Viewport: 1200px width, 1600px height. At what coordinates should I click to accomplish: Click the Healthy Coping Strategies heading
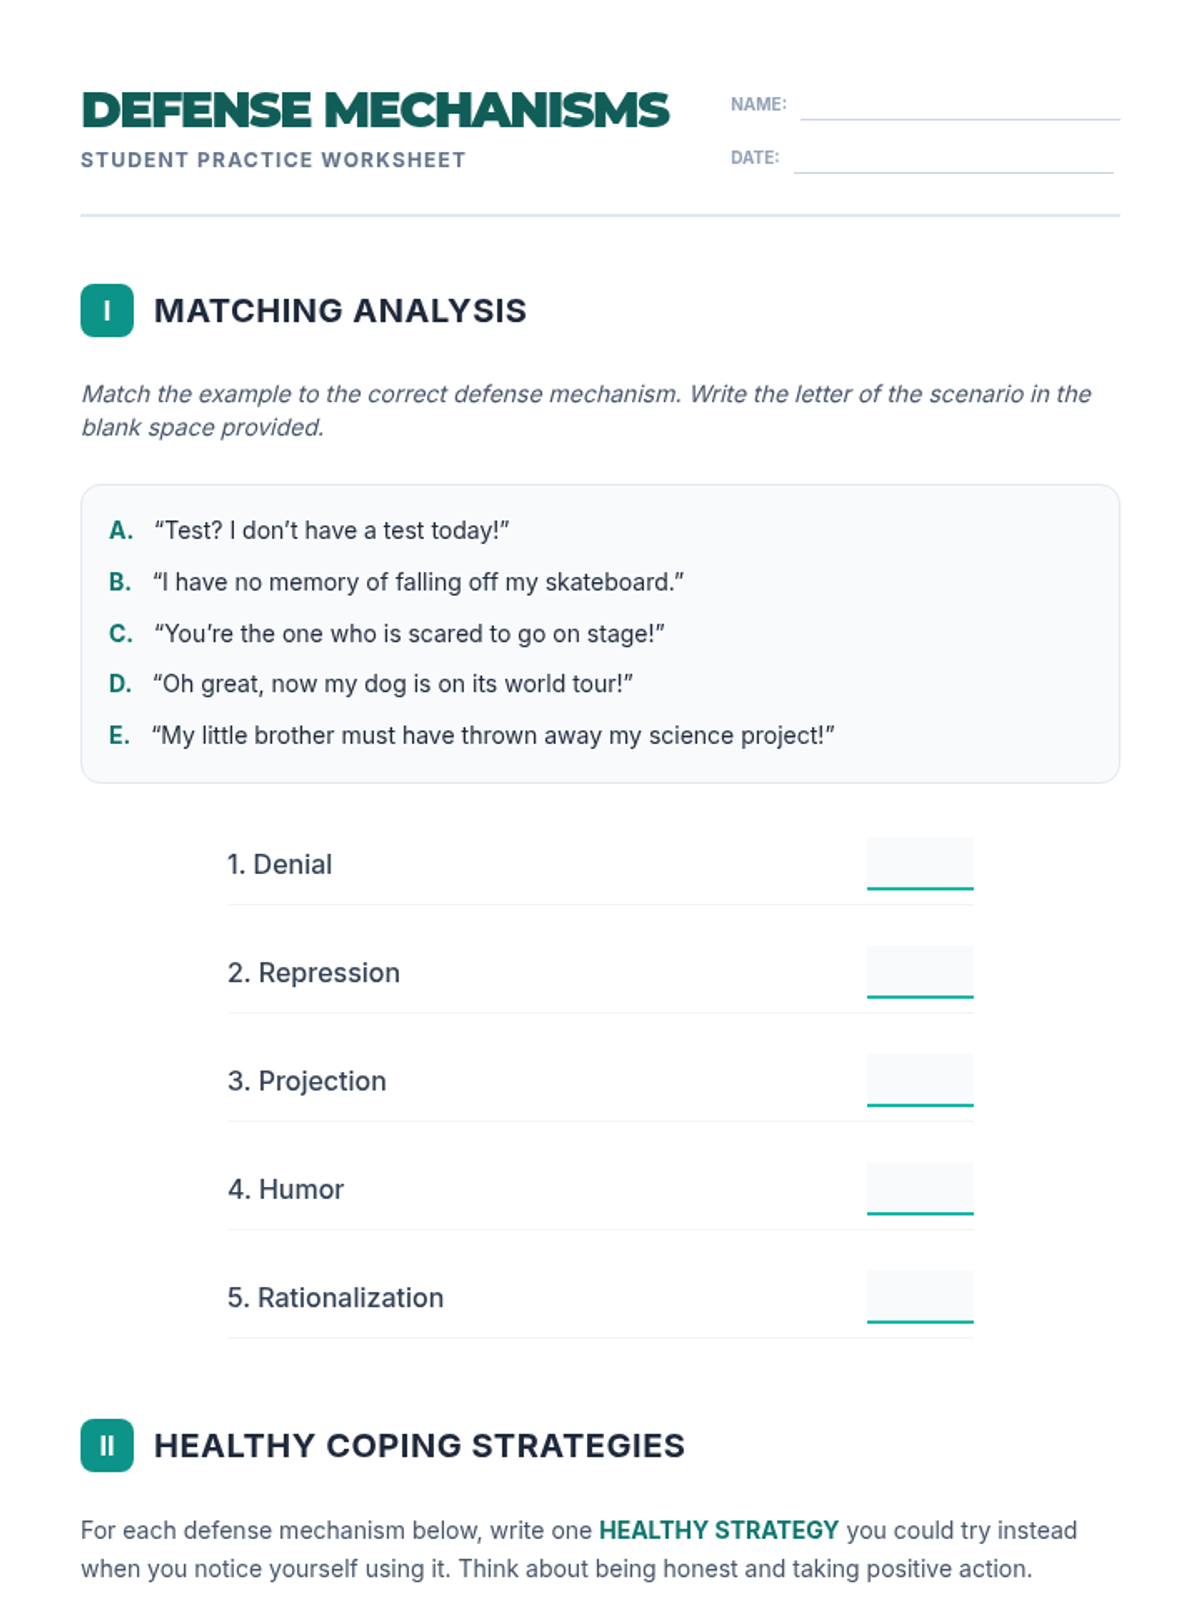coord(419,1445)
